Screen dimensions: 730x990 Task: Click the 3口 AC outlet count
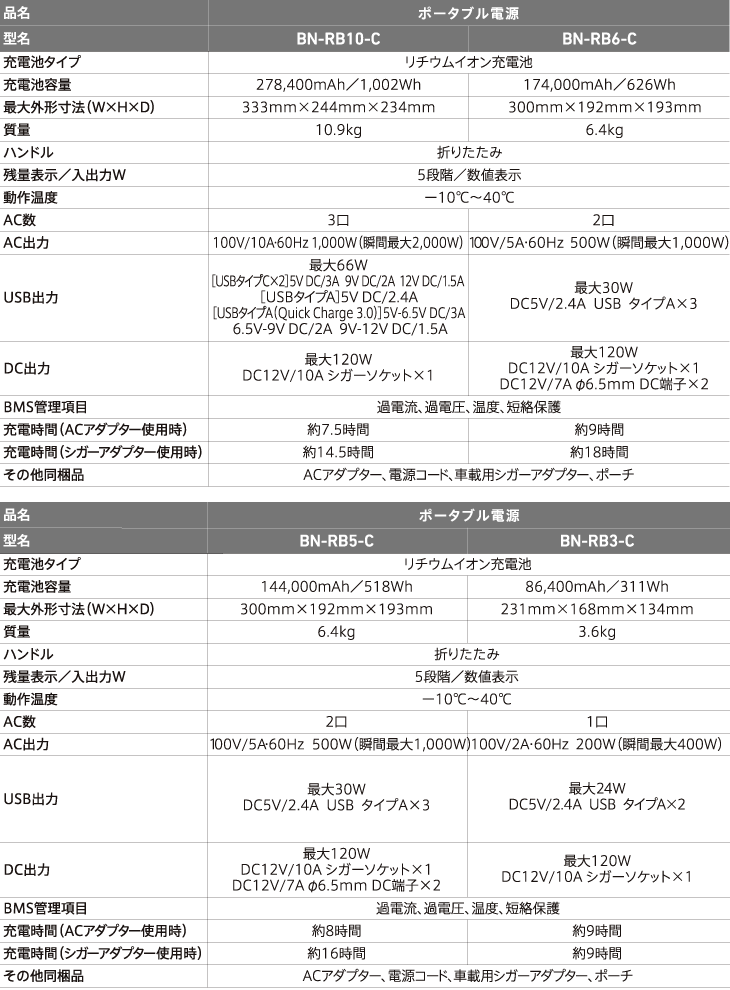coord(338,219)
